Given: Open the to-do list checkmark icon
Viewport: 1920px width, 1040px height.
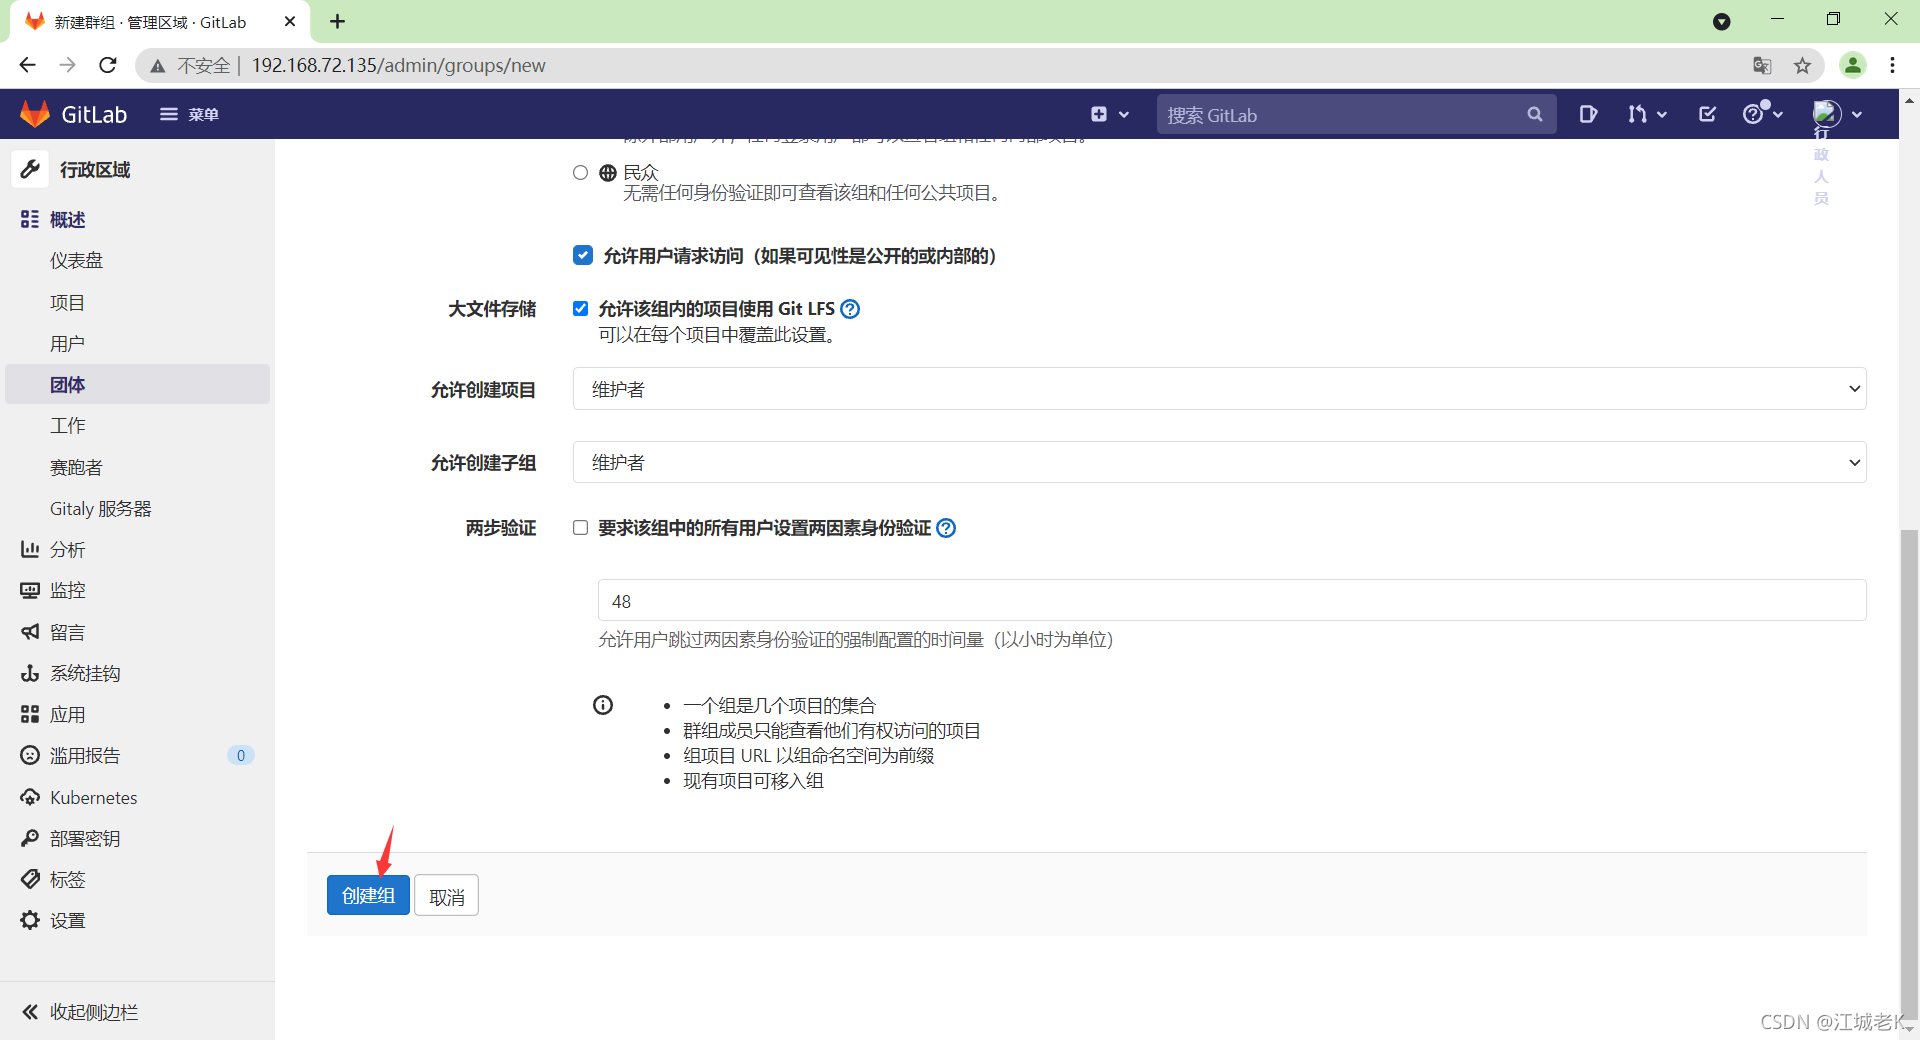Looking at the screenshot, I should click(x=1706, y=114).
